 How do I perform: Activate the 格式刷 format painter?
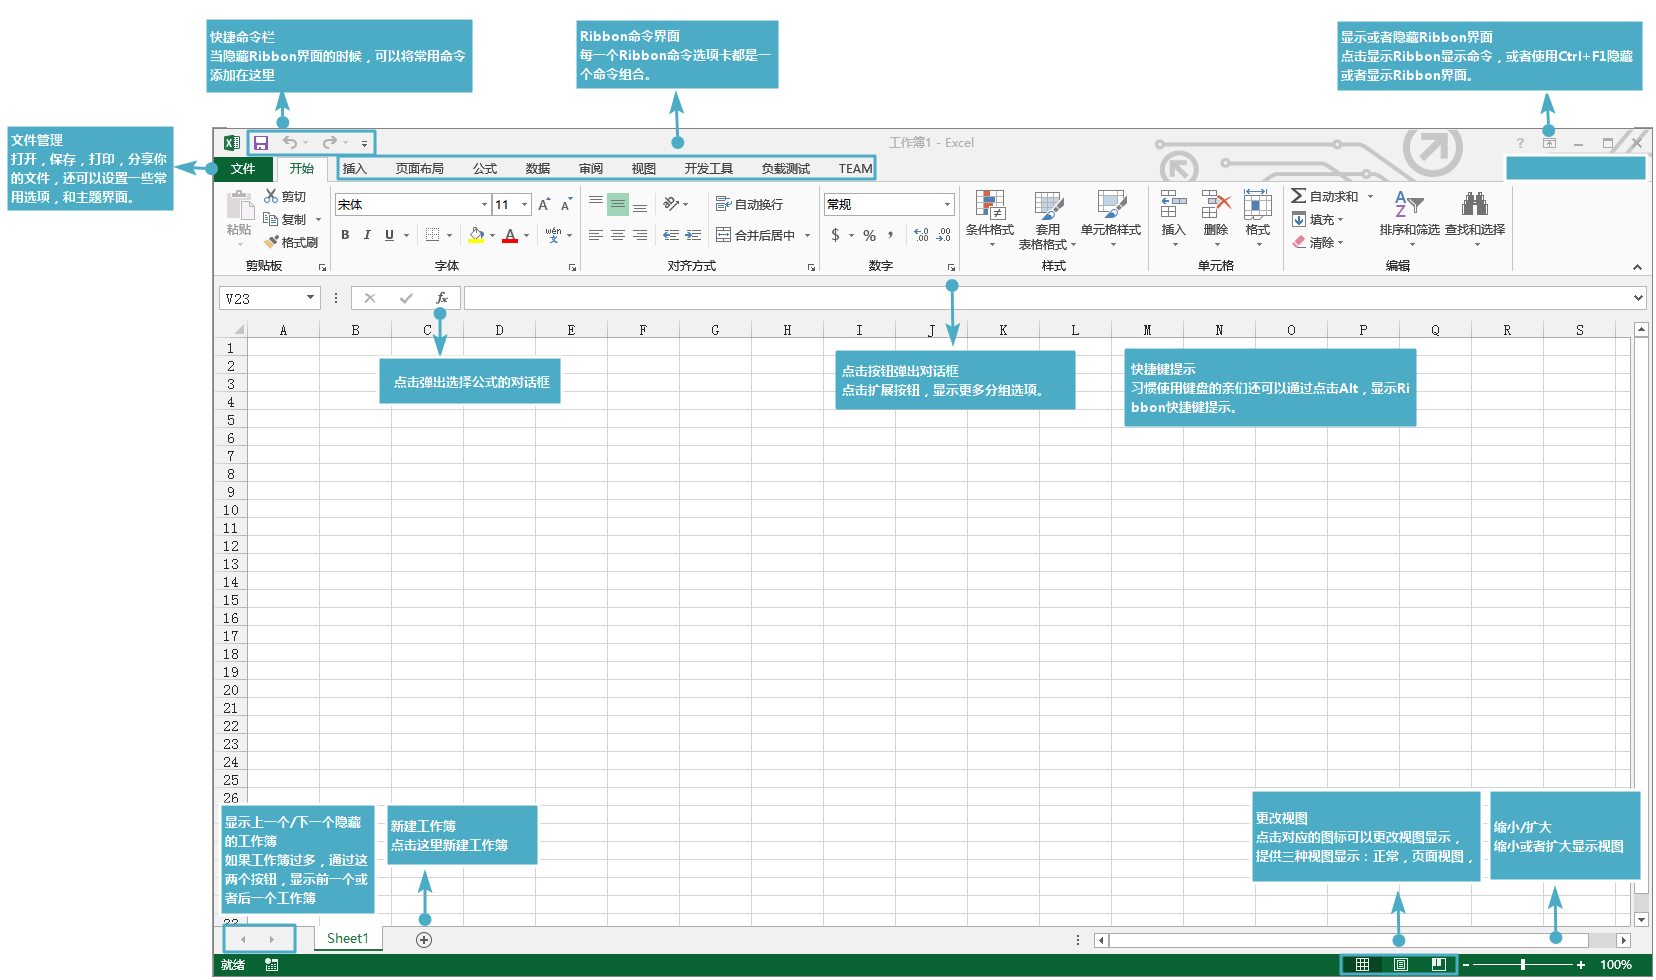point(291,242)
